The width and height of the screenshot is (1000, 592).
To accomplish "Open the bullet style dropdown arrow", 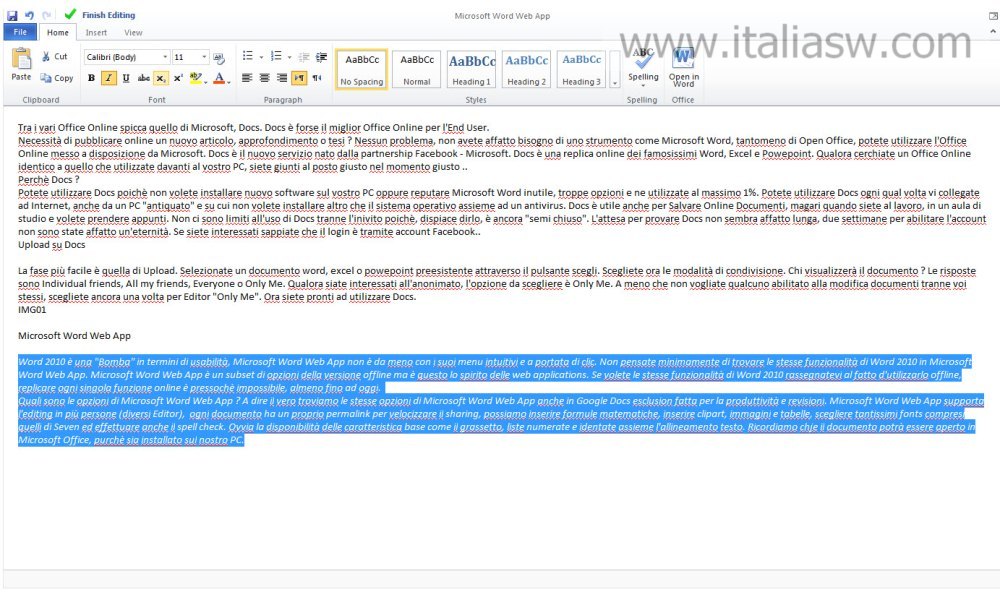I will 261,57.
